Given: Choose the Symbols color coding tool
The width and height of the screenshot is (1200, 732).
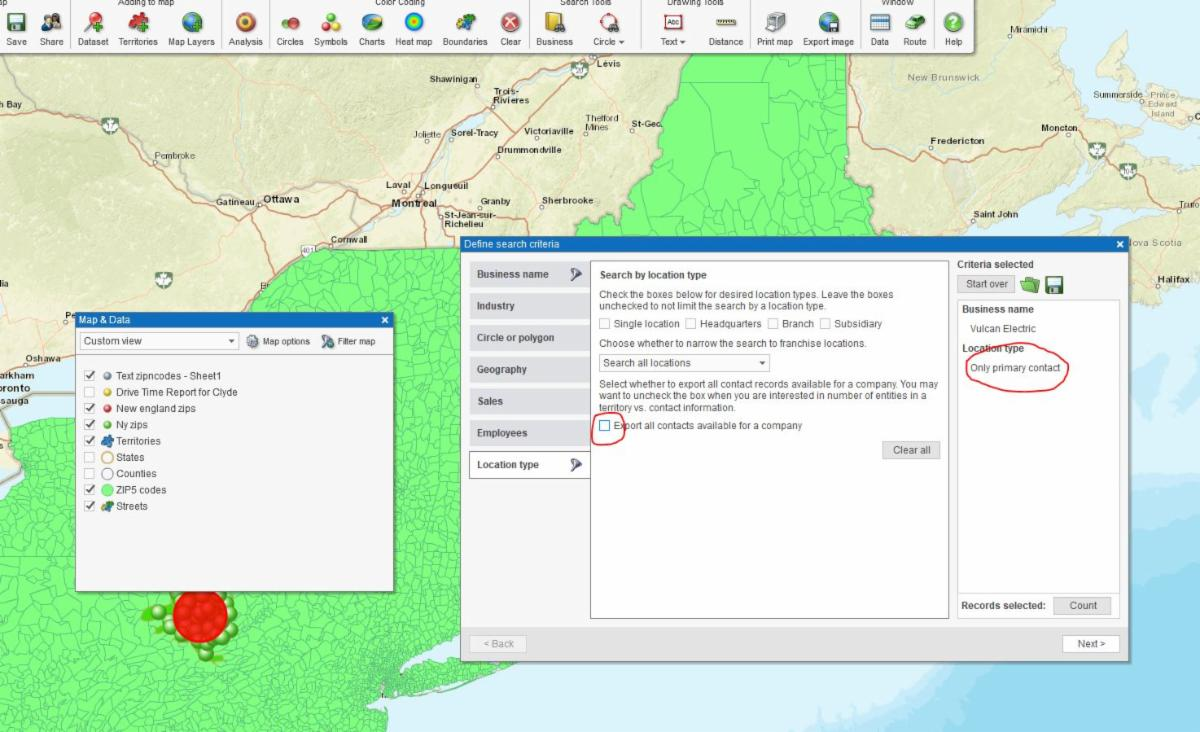Looking at the screenshot, I should 331,28.
